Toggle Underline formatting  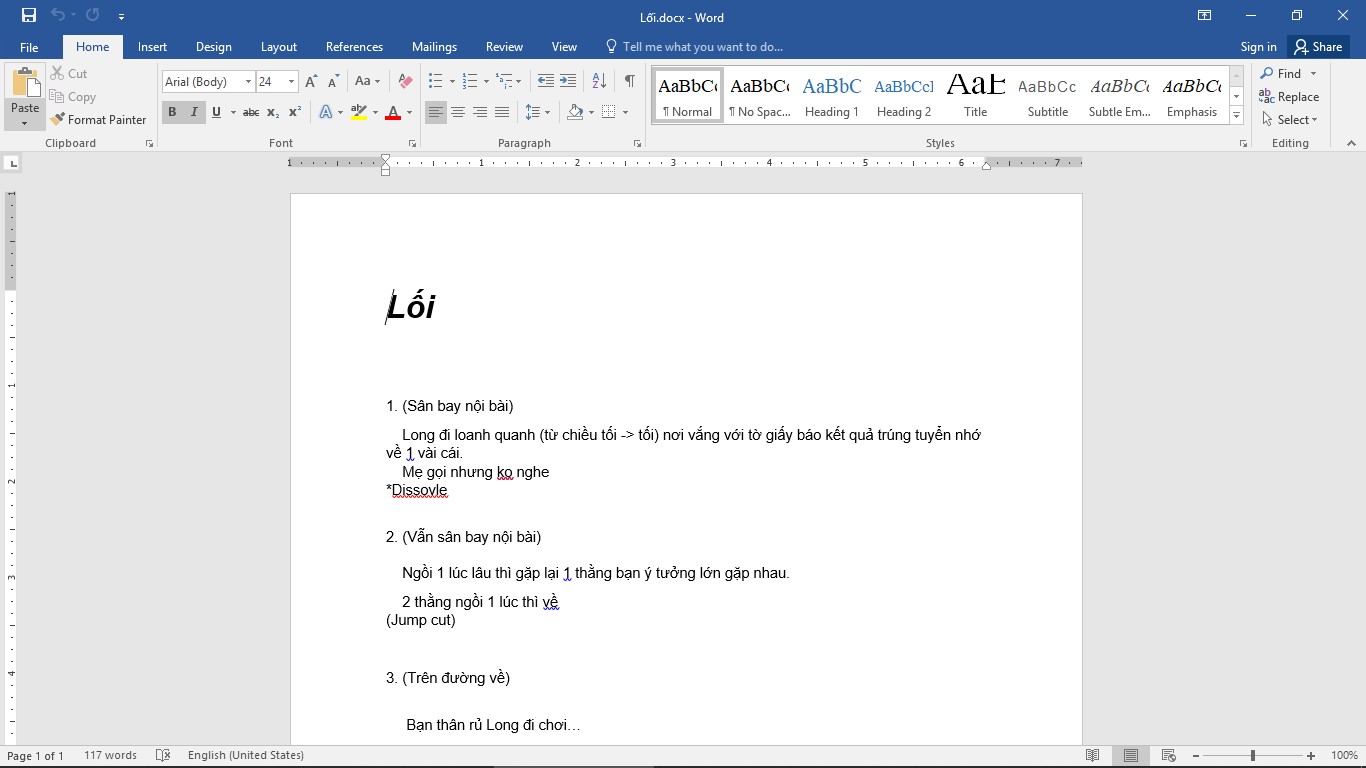[216, 112]
